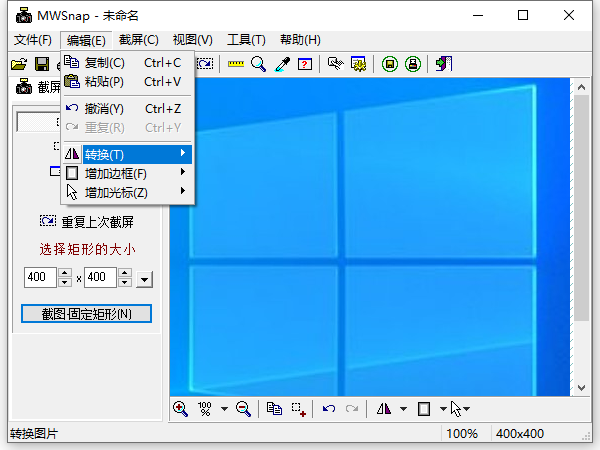The width and height of the screenshot is (600, 450).
Task: Increase width with up spinner
Action: [65, 273]
